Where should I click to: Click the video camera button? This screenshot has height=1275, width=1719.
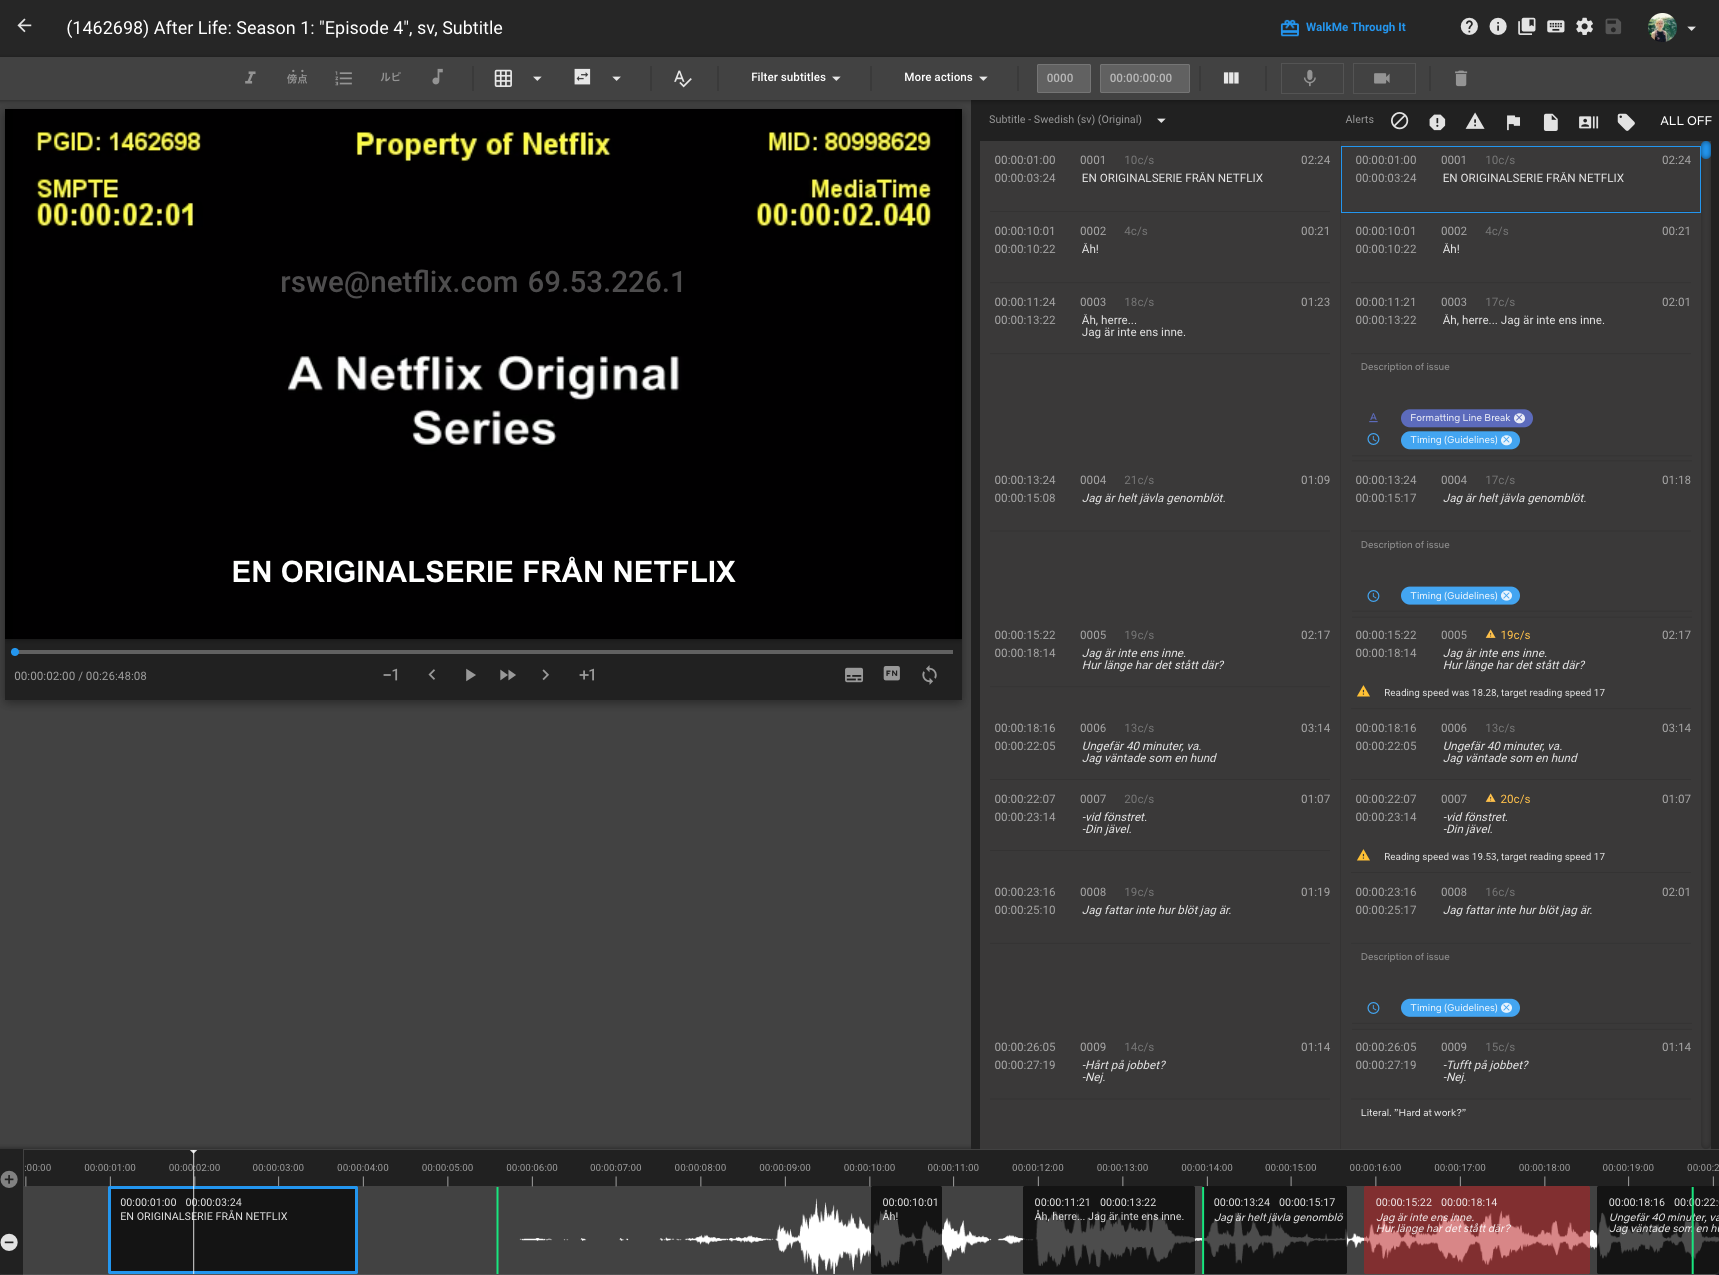[1383, 78]
